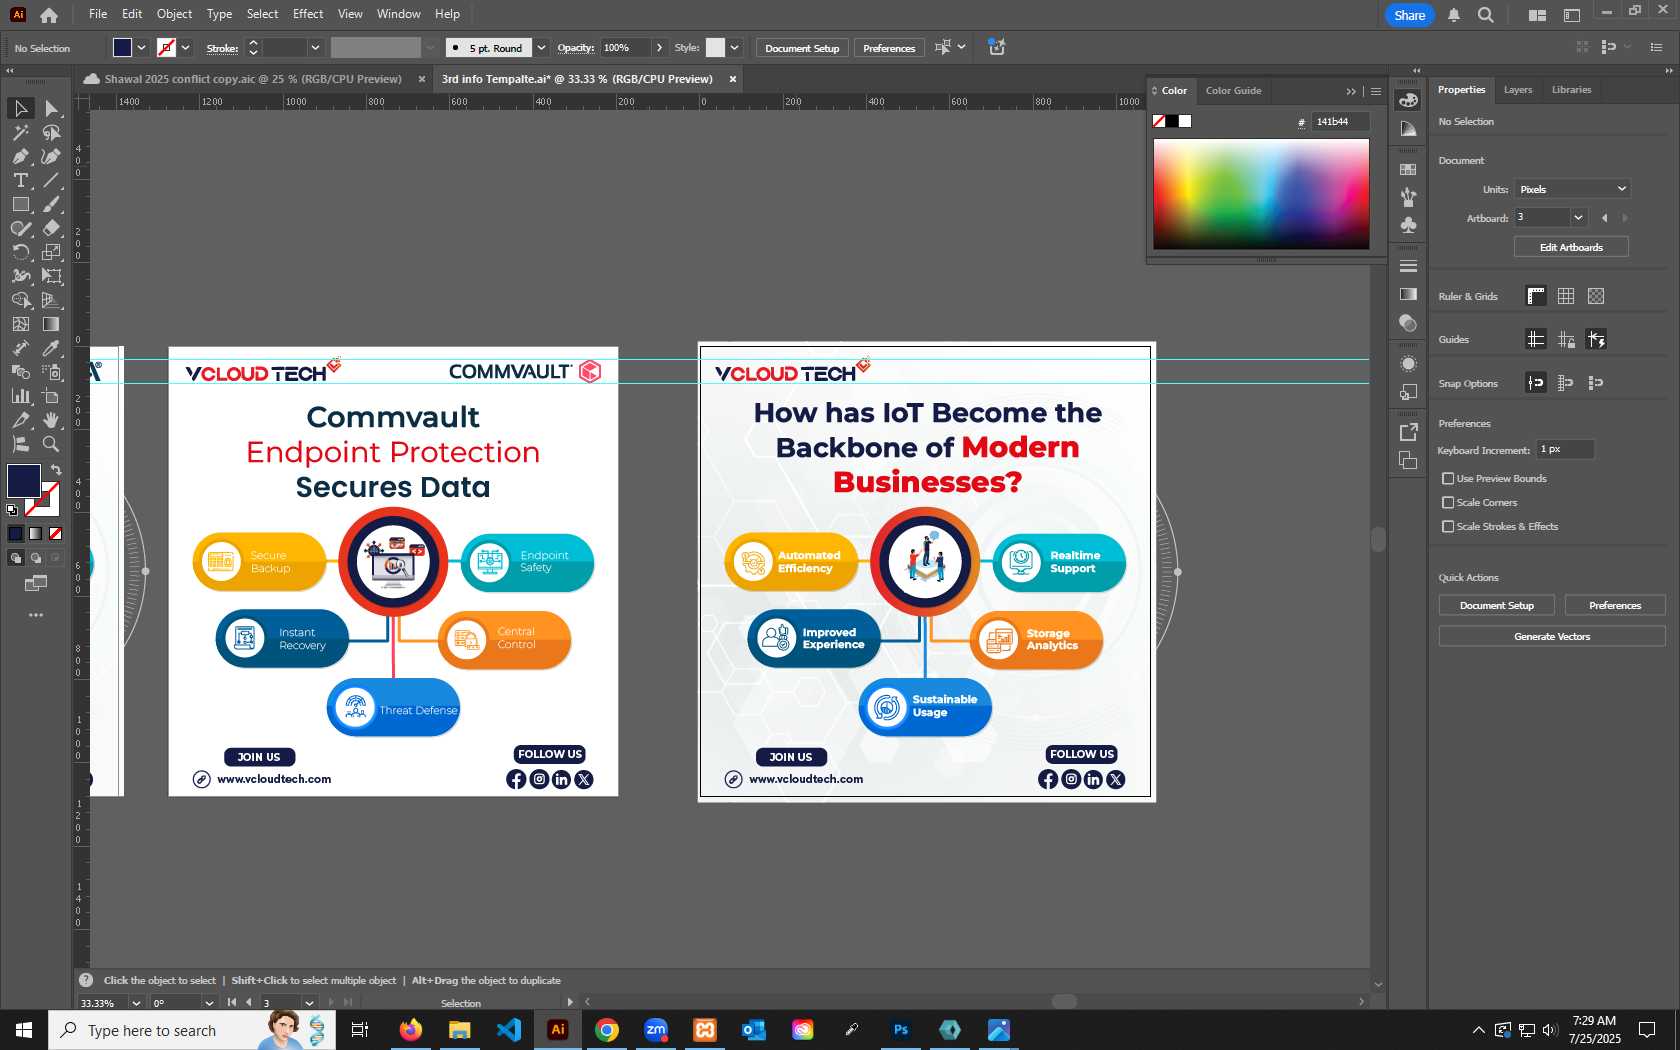Open zoom level dropdown at 33.33%
The width and height of the screenshot is (1680, 1050).
136,1003
